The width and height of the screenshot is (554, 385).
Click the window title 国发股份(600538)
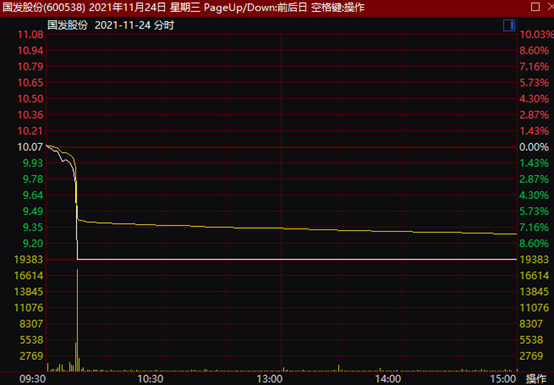tap(44, 7)
